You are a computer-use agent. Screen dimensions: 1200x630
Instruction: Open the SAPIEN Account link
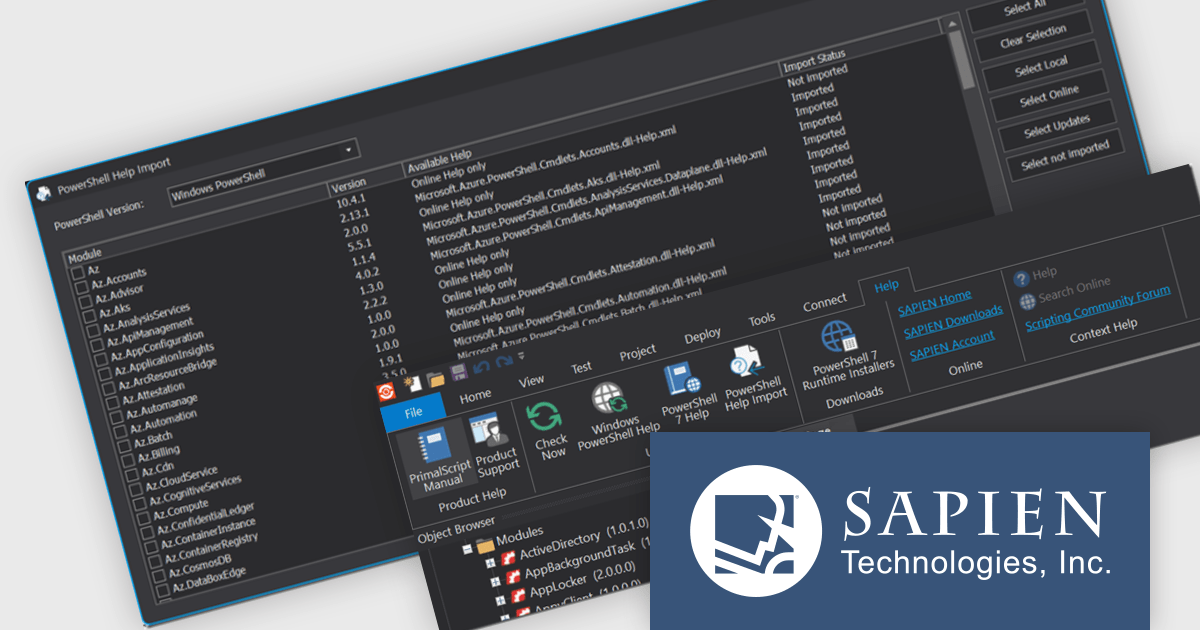tap(952, 344)
